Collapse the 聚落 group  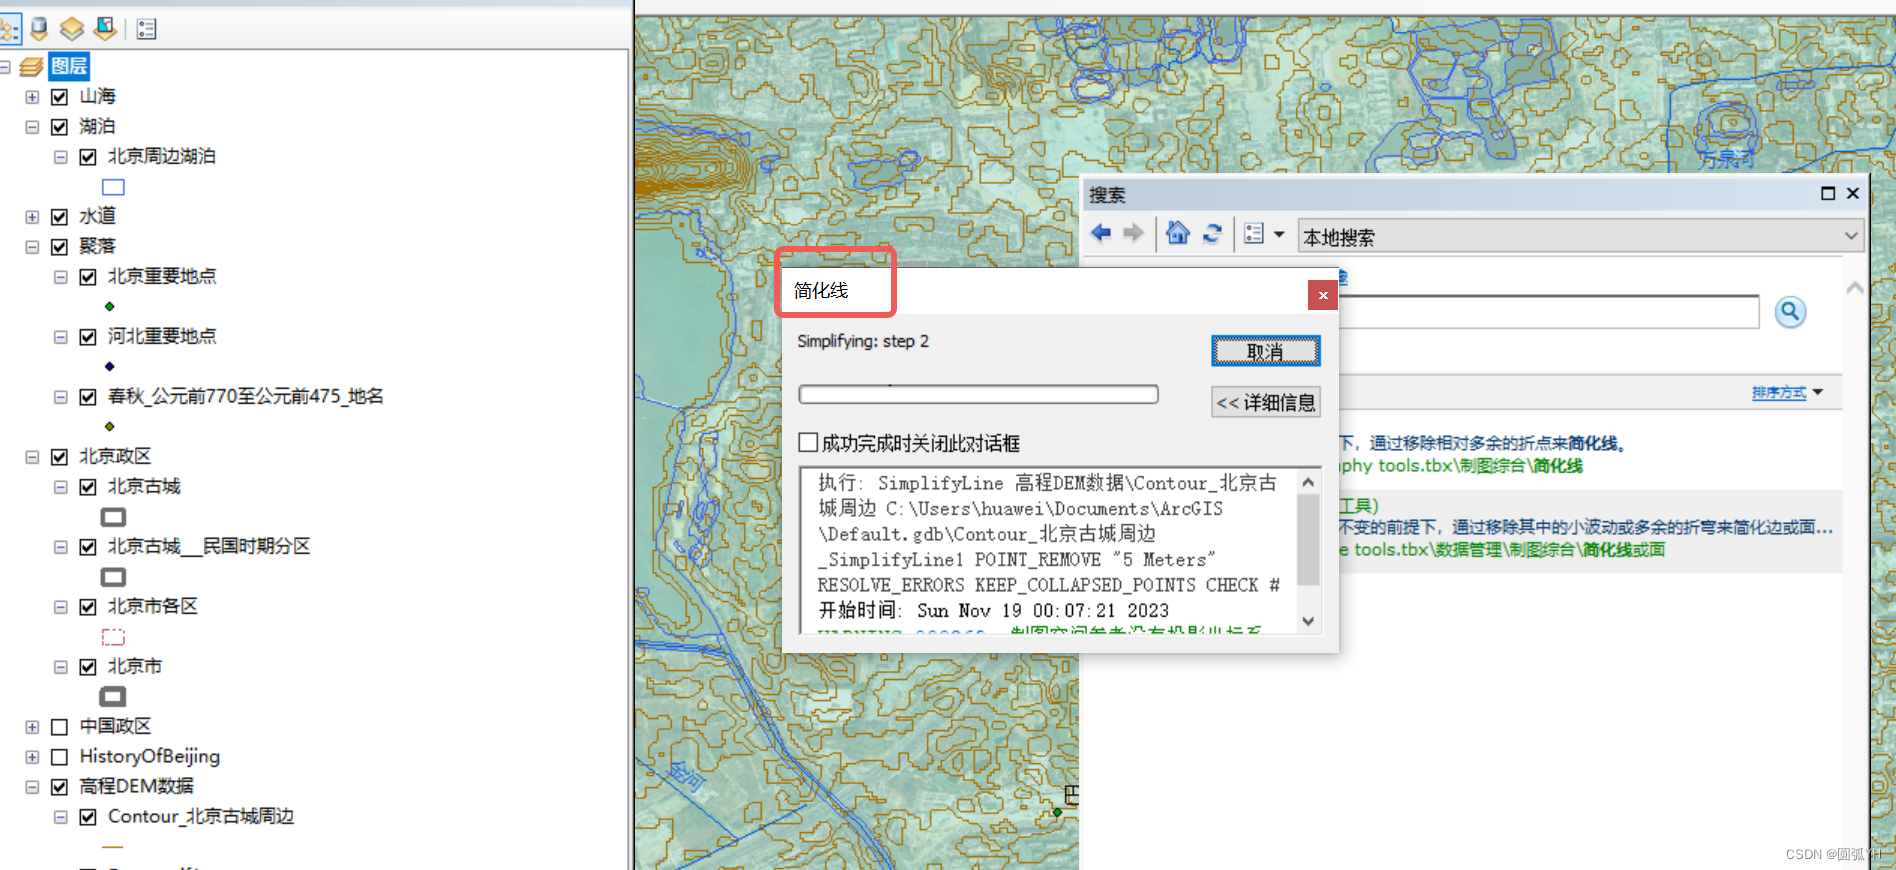32,247
